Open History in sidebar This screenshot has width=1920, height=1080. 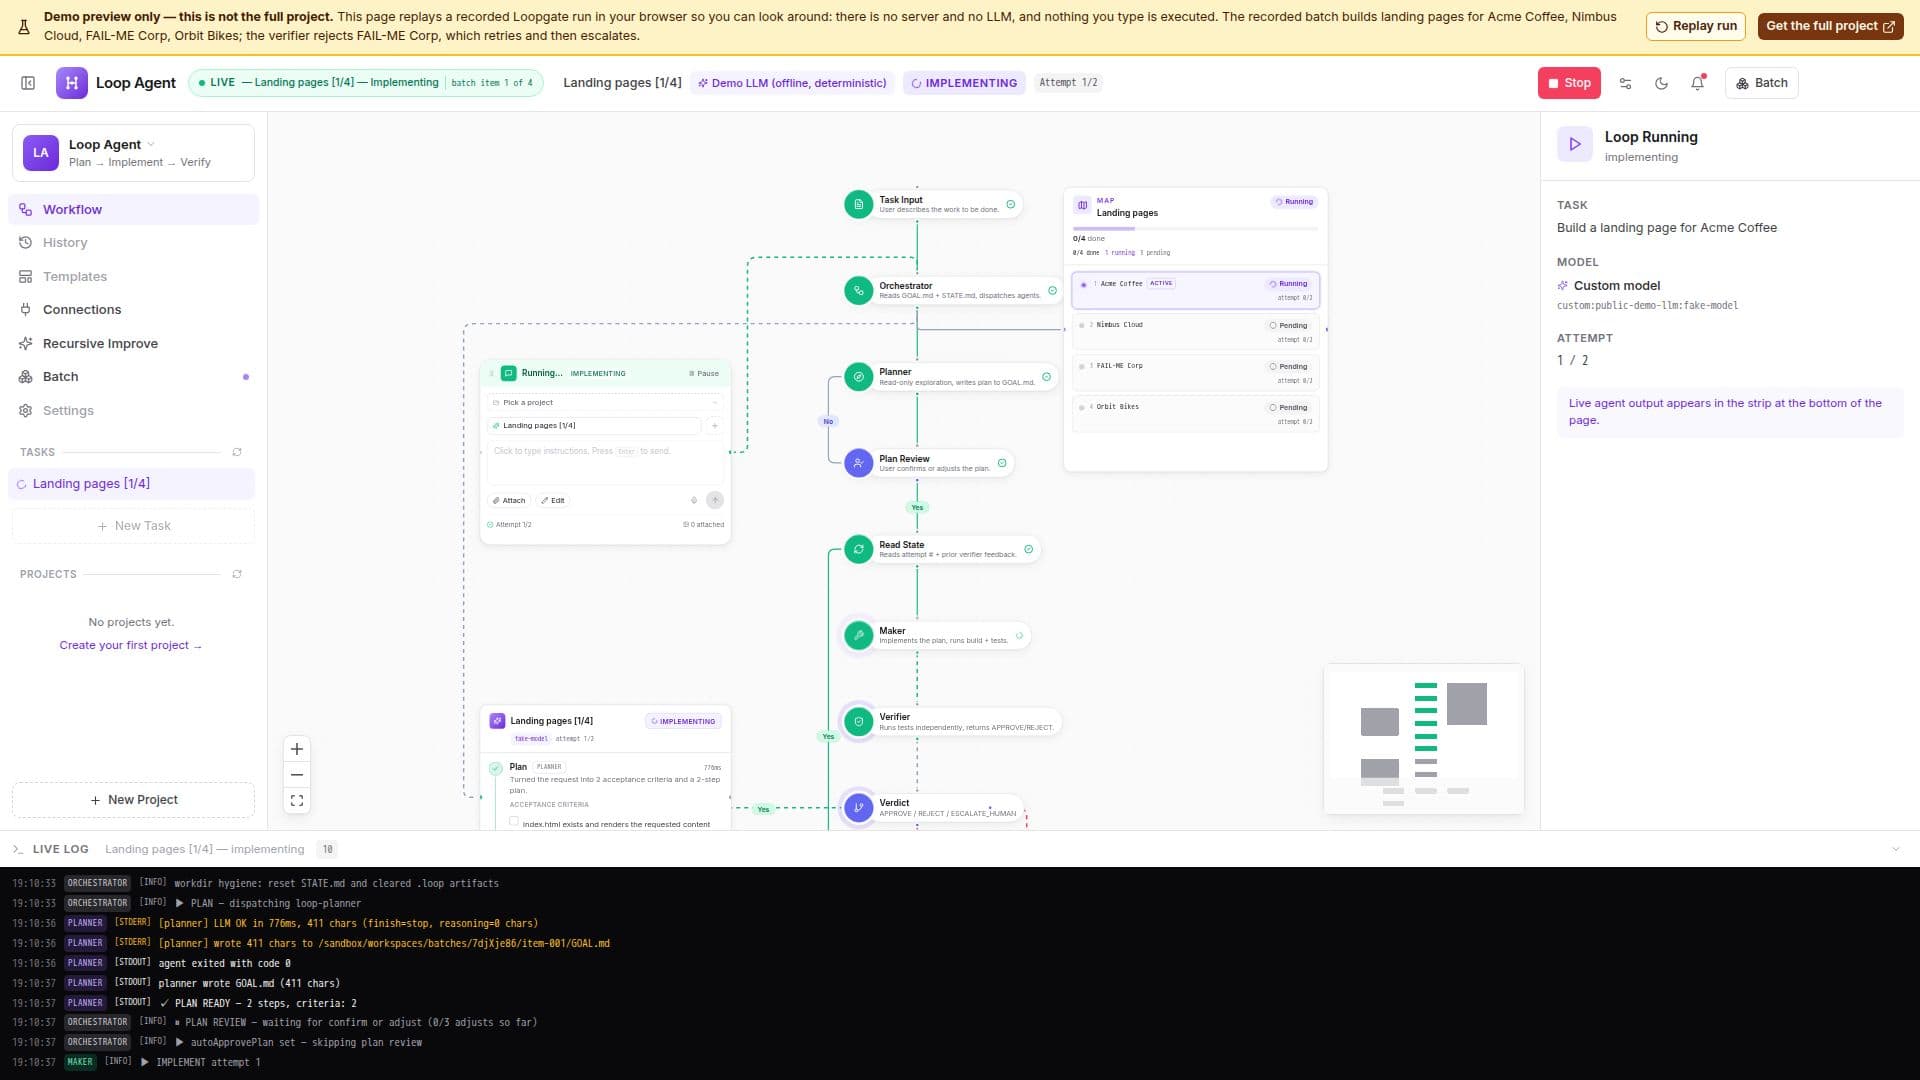133,243
